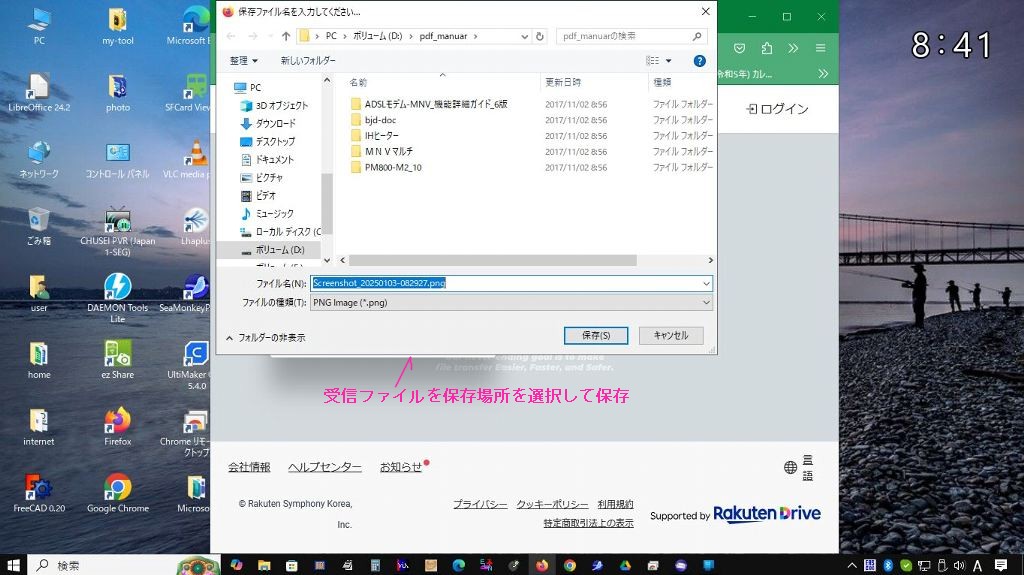Select the PM800-M2_10 folder

393,167
